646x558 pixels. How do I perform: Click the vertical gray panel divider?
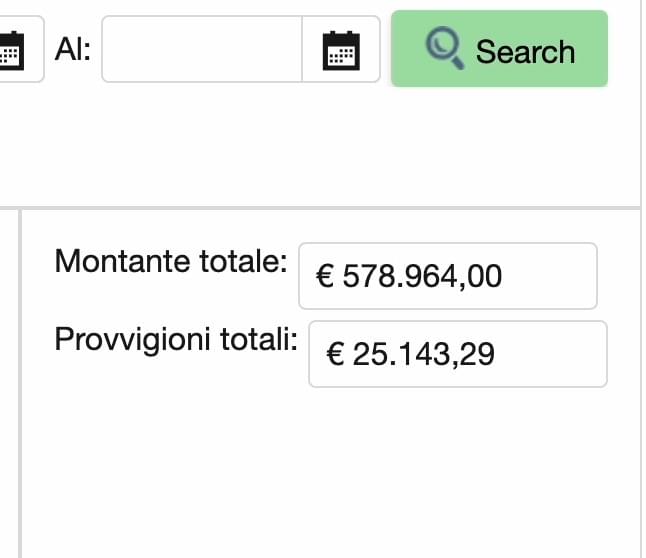click(20, 383)
